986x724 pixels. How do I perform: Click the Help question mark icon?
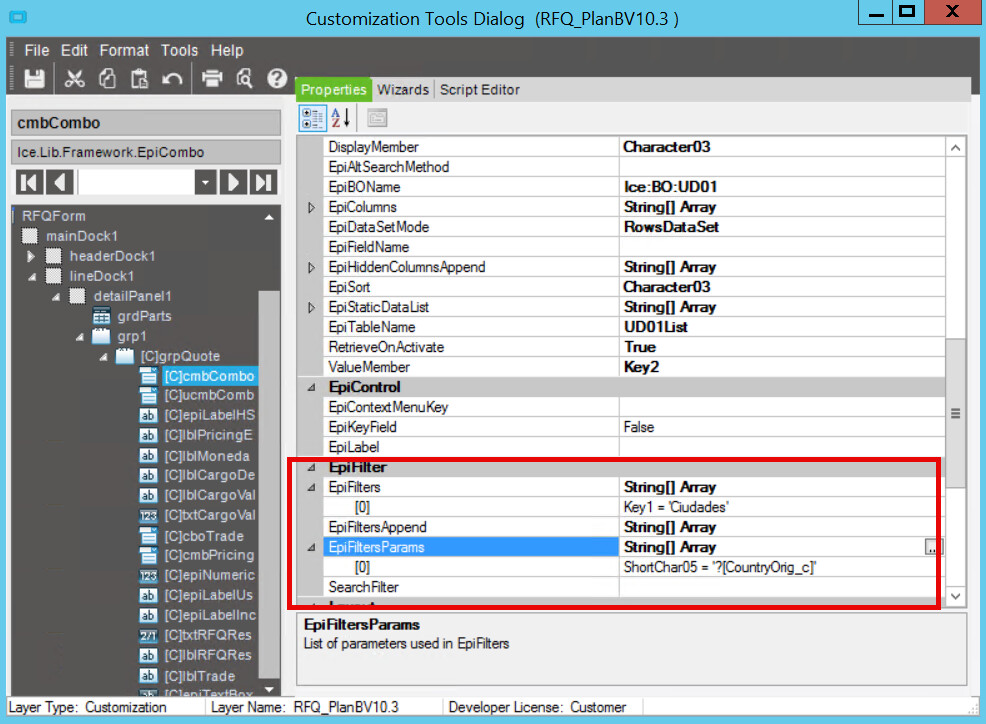tap(277, 79)
